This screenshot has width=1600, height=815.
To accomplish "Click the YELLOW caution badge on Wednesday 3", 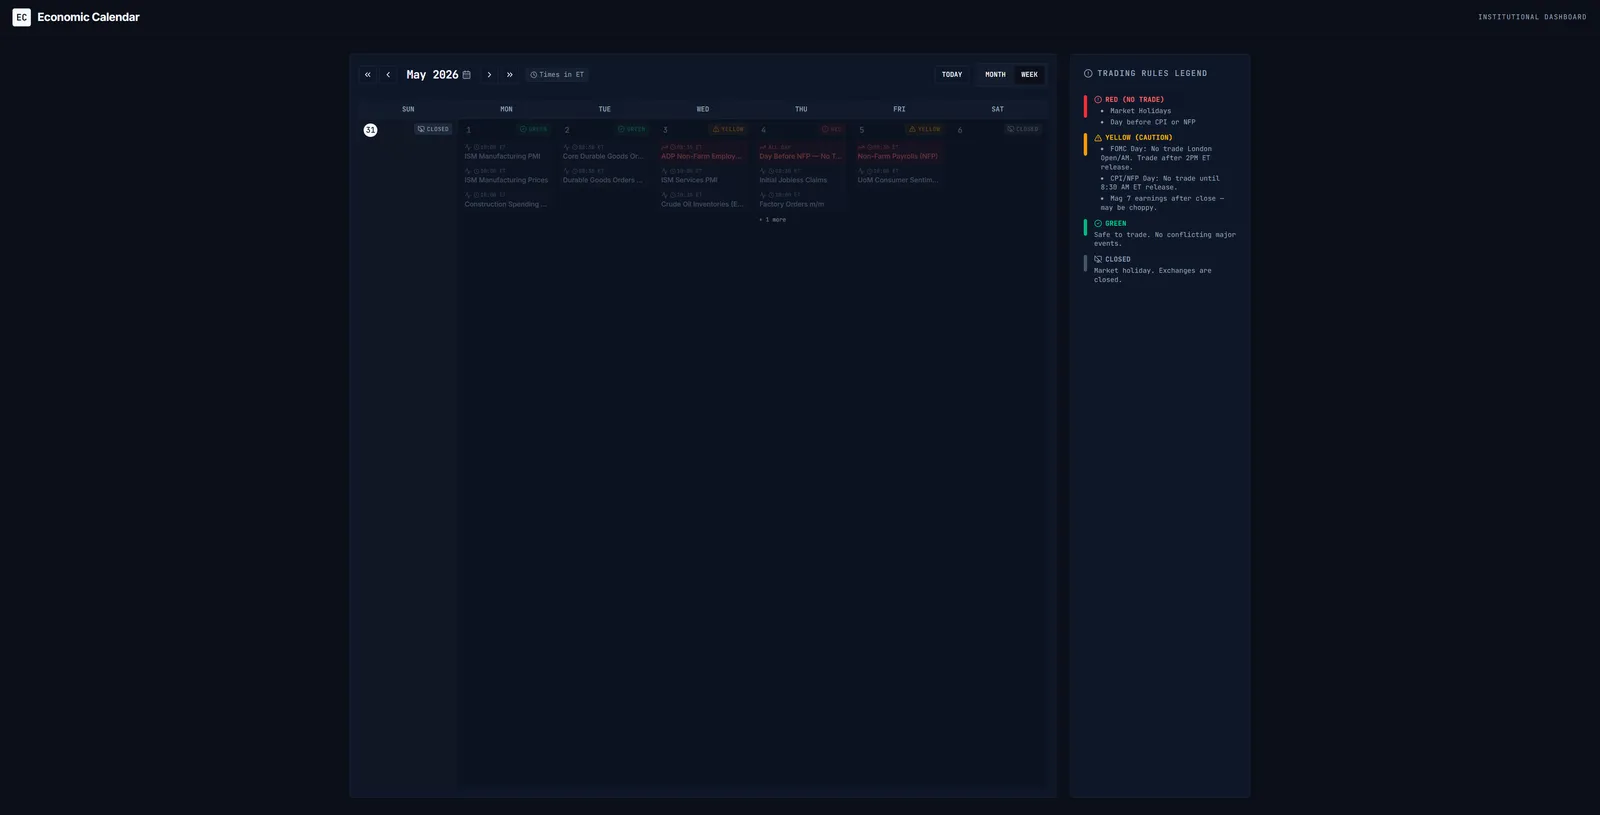I will (x=728, y=129).
